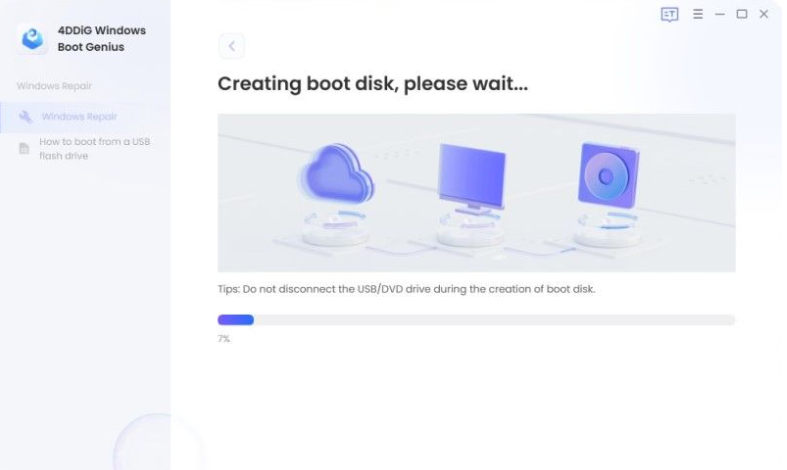The width and height of the screenshot is (787, 470).
Task: Open the hamburger menu icon
Action: coord(698,14)
